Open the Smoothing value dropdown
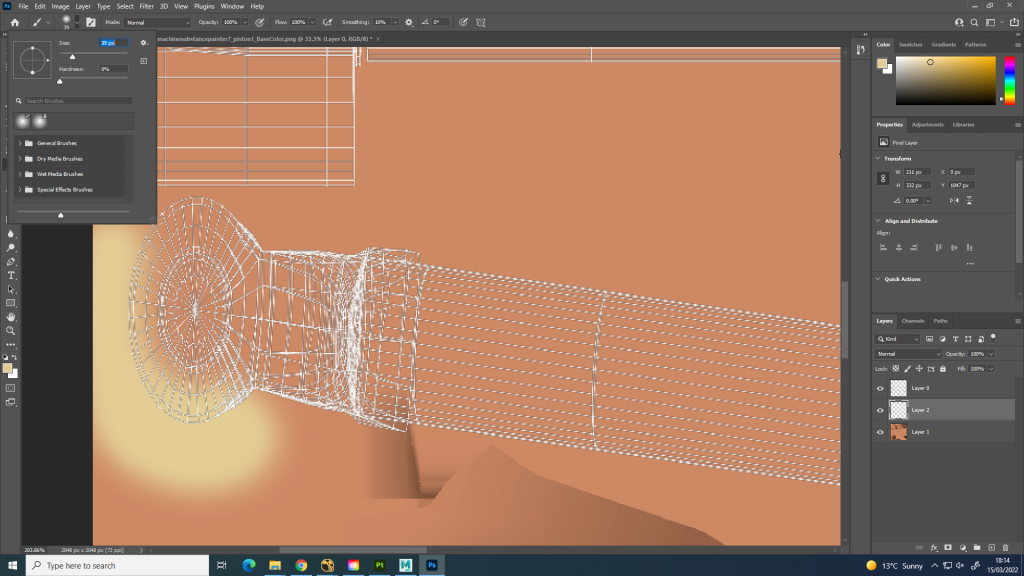This screenshot has height=576, width=1024. click(395, 22)
